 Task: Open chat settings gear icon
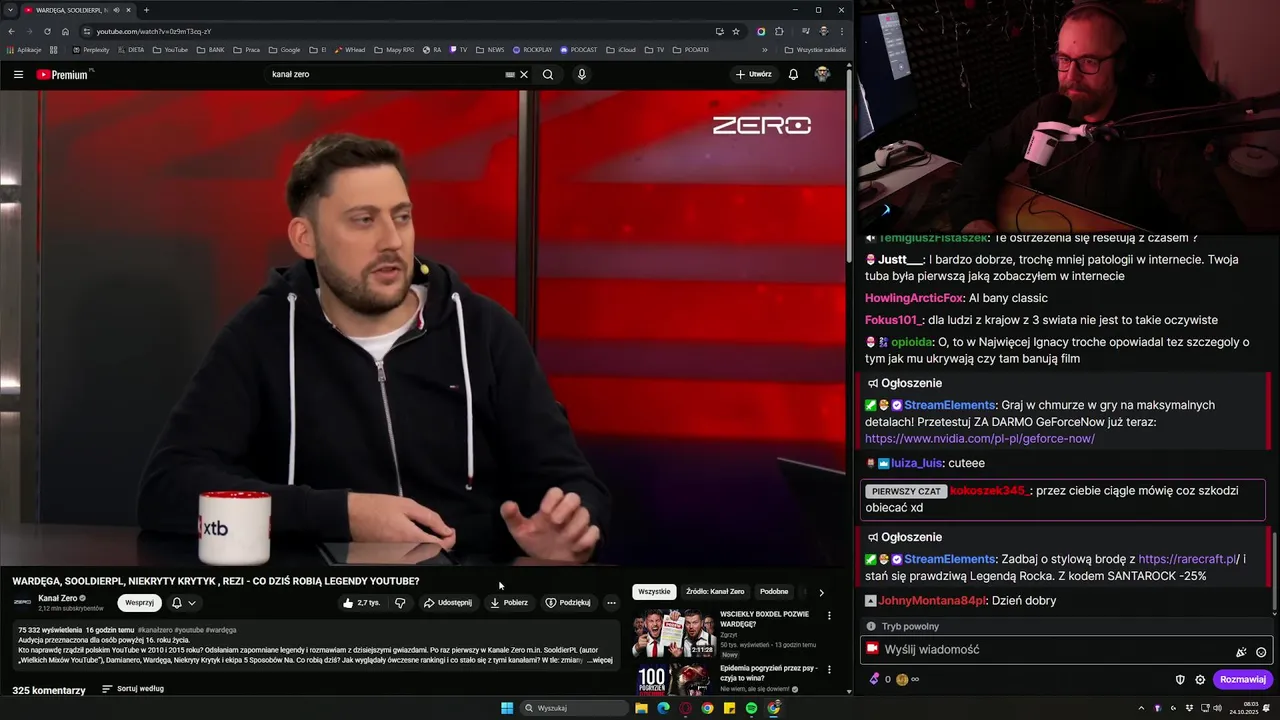(1200, 680)
